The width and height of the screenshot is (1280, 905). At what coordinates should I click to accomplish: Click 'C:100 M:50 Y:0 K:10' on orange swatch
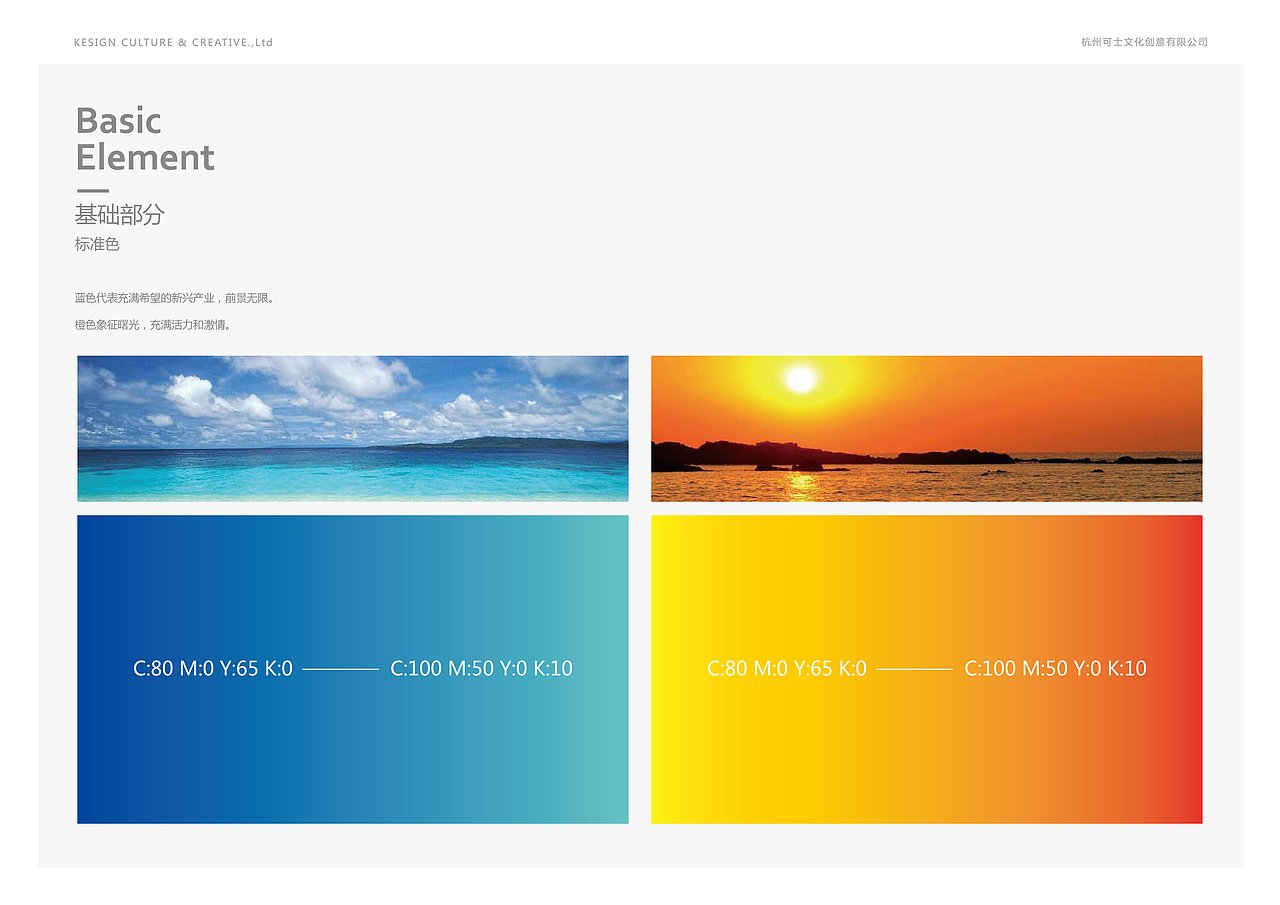point(1055,668)
